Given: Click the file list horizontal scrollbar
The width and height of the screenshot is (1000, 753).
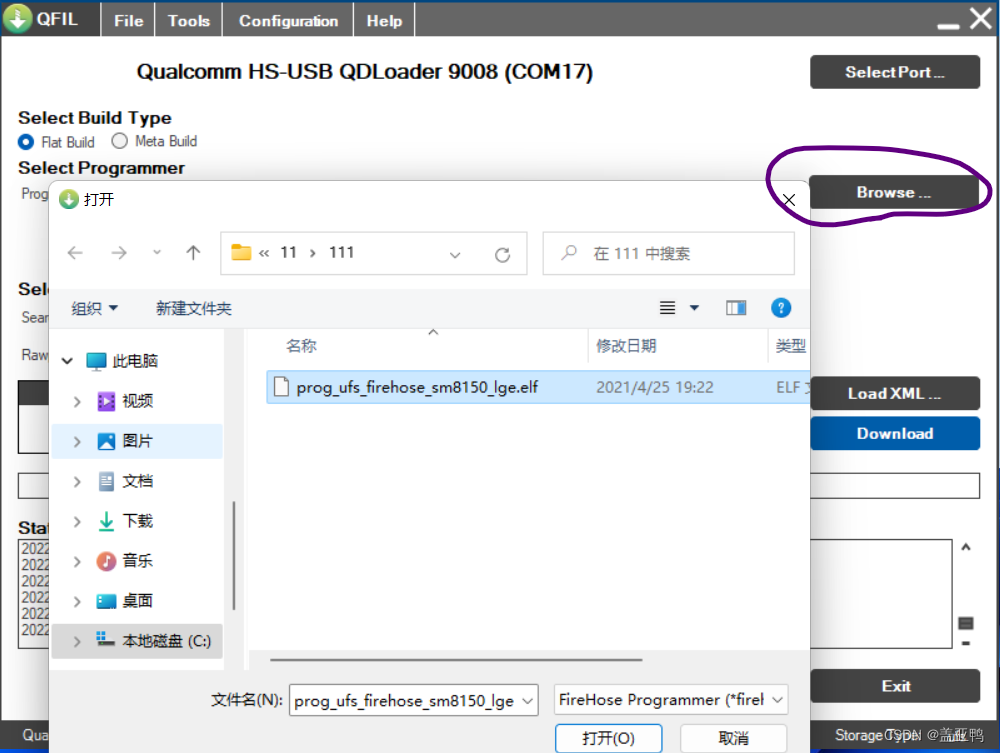Looking at the screenshot, I should click(x=456, y=660).
